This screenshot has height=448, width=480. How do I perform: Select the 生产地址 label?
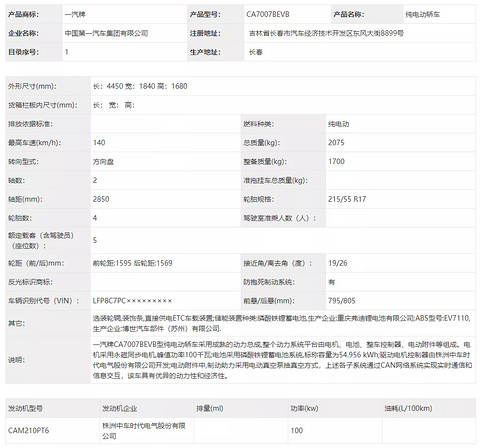point(205,52)
